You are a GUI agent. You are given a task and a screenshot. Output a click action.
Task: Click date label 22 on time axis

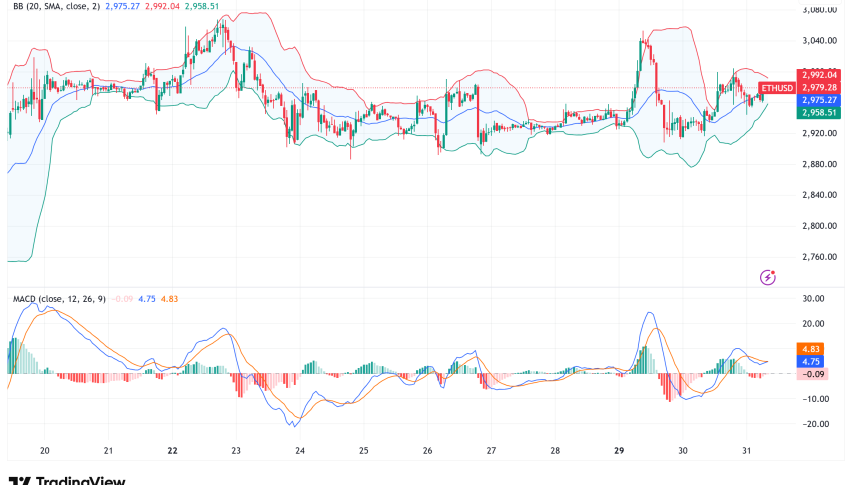173,451
